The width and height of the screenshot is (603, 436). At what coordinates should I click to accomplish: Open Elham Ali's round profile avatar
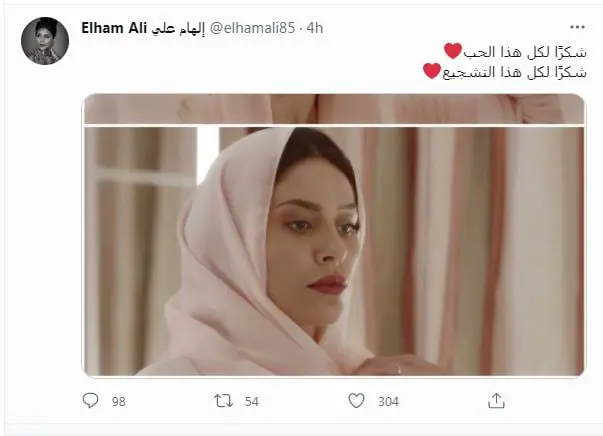pos(45,41)
